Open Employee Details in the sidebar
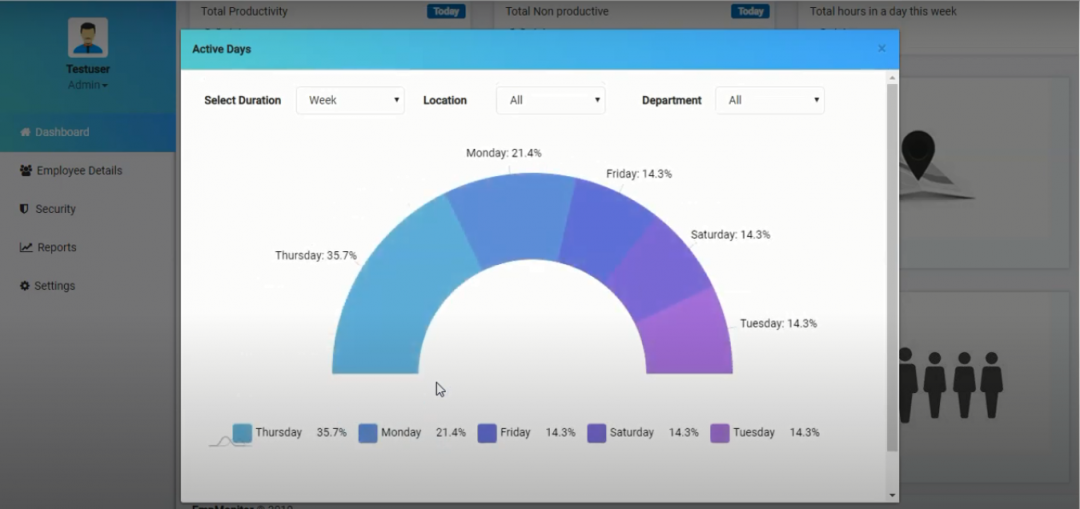Viewport: 1080px width, 509px height. [x=79, y=171]
